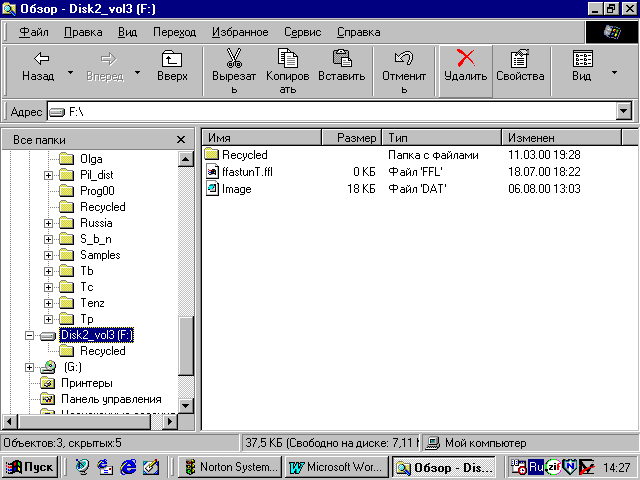Close the Все папки folder pane
The height and width of the screenshot is (480, 640).
tap(181, 140)
